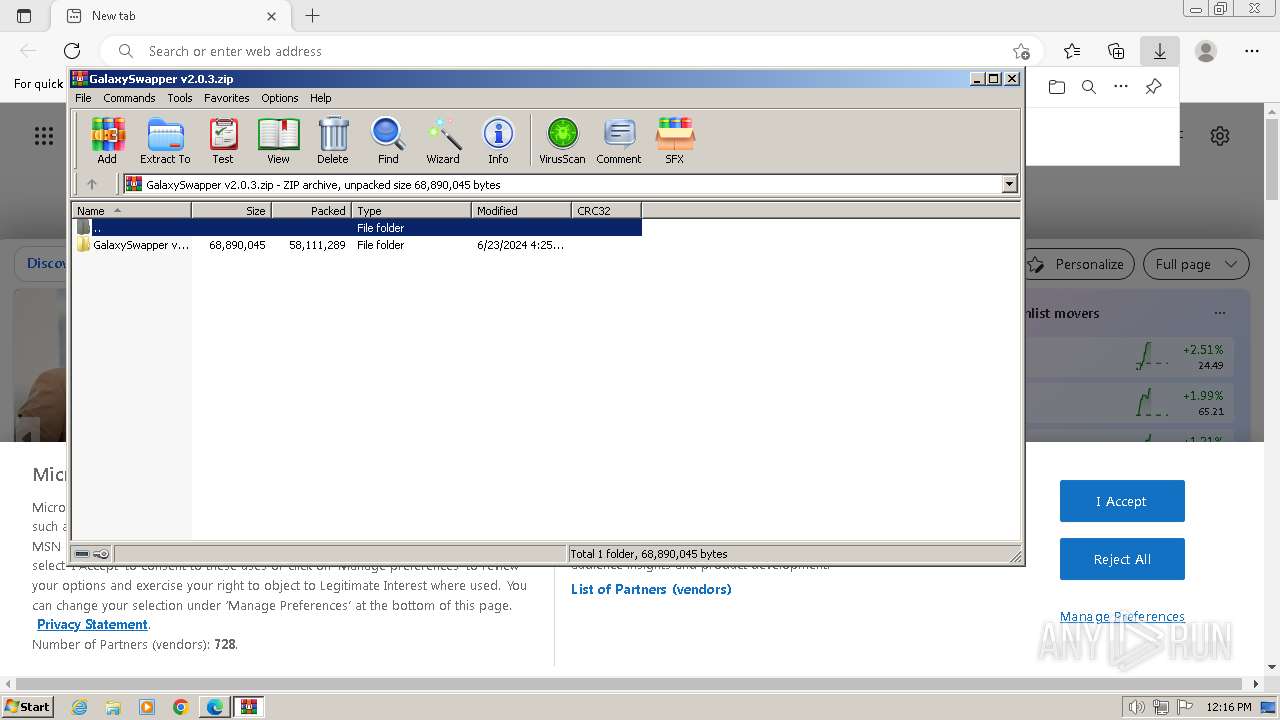Open the Find magnifier tool
Viewport: 1280px width, 720px height.
[x=388, y=140]
